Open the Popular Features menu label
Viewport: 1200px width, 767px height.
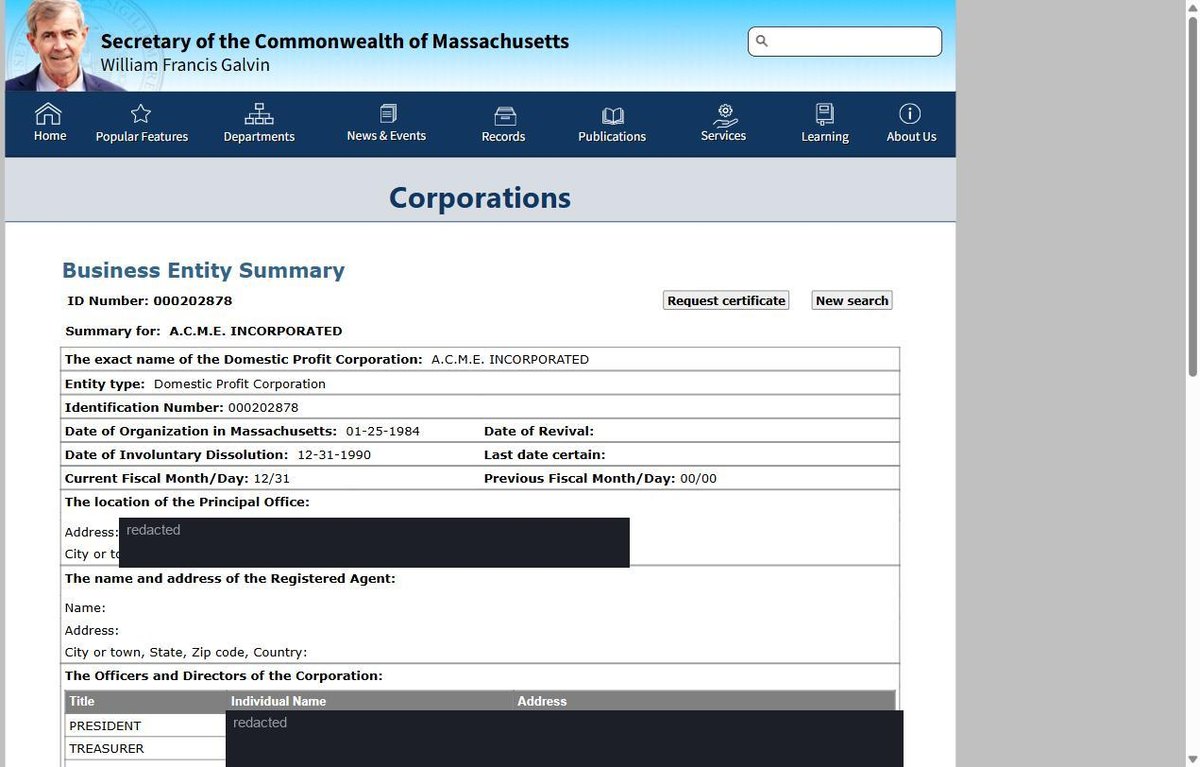142,137
